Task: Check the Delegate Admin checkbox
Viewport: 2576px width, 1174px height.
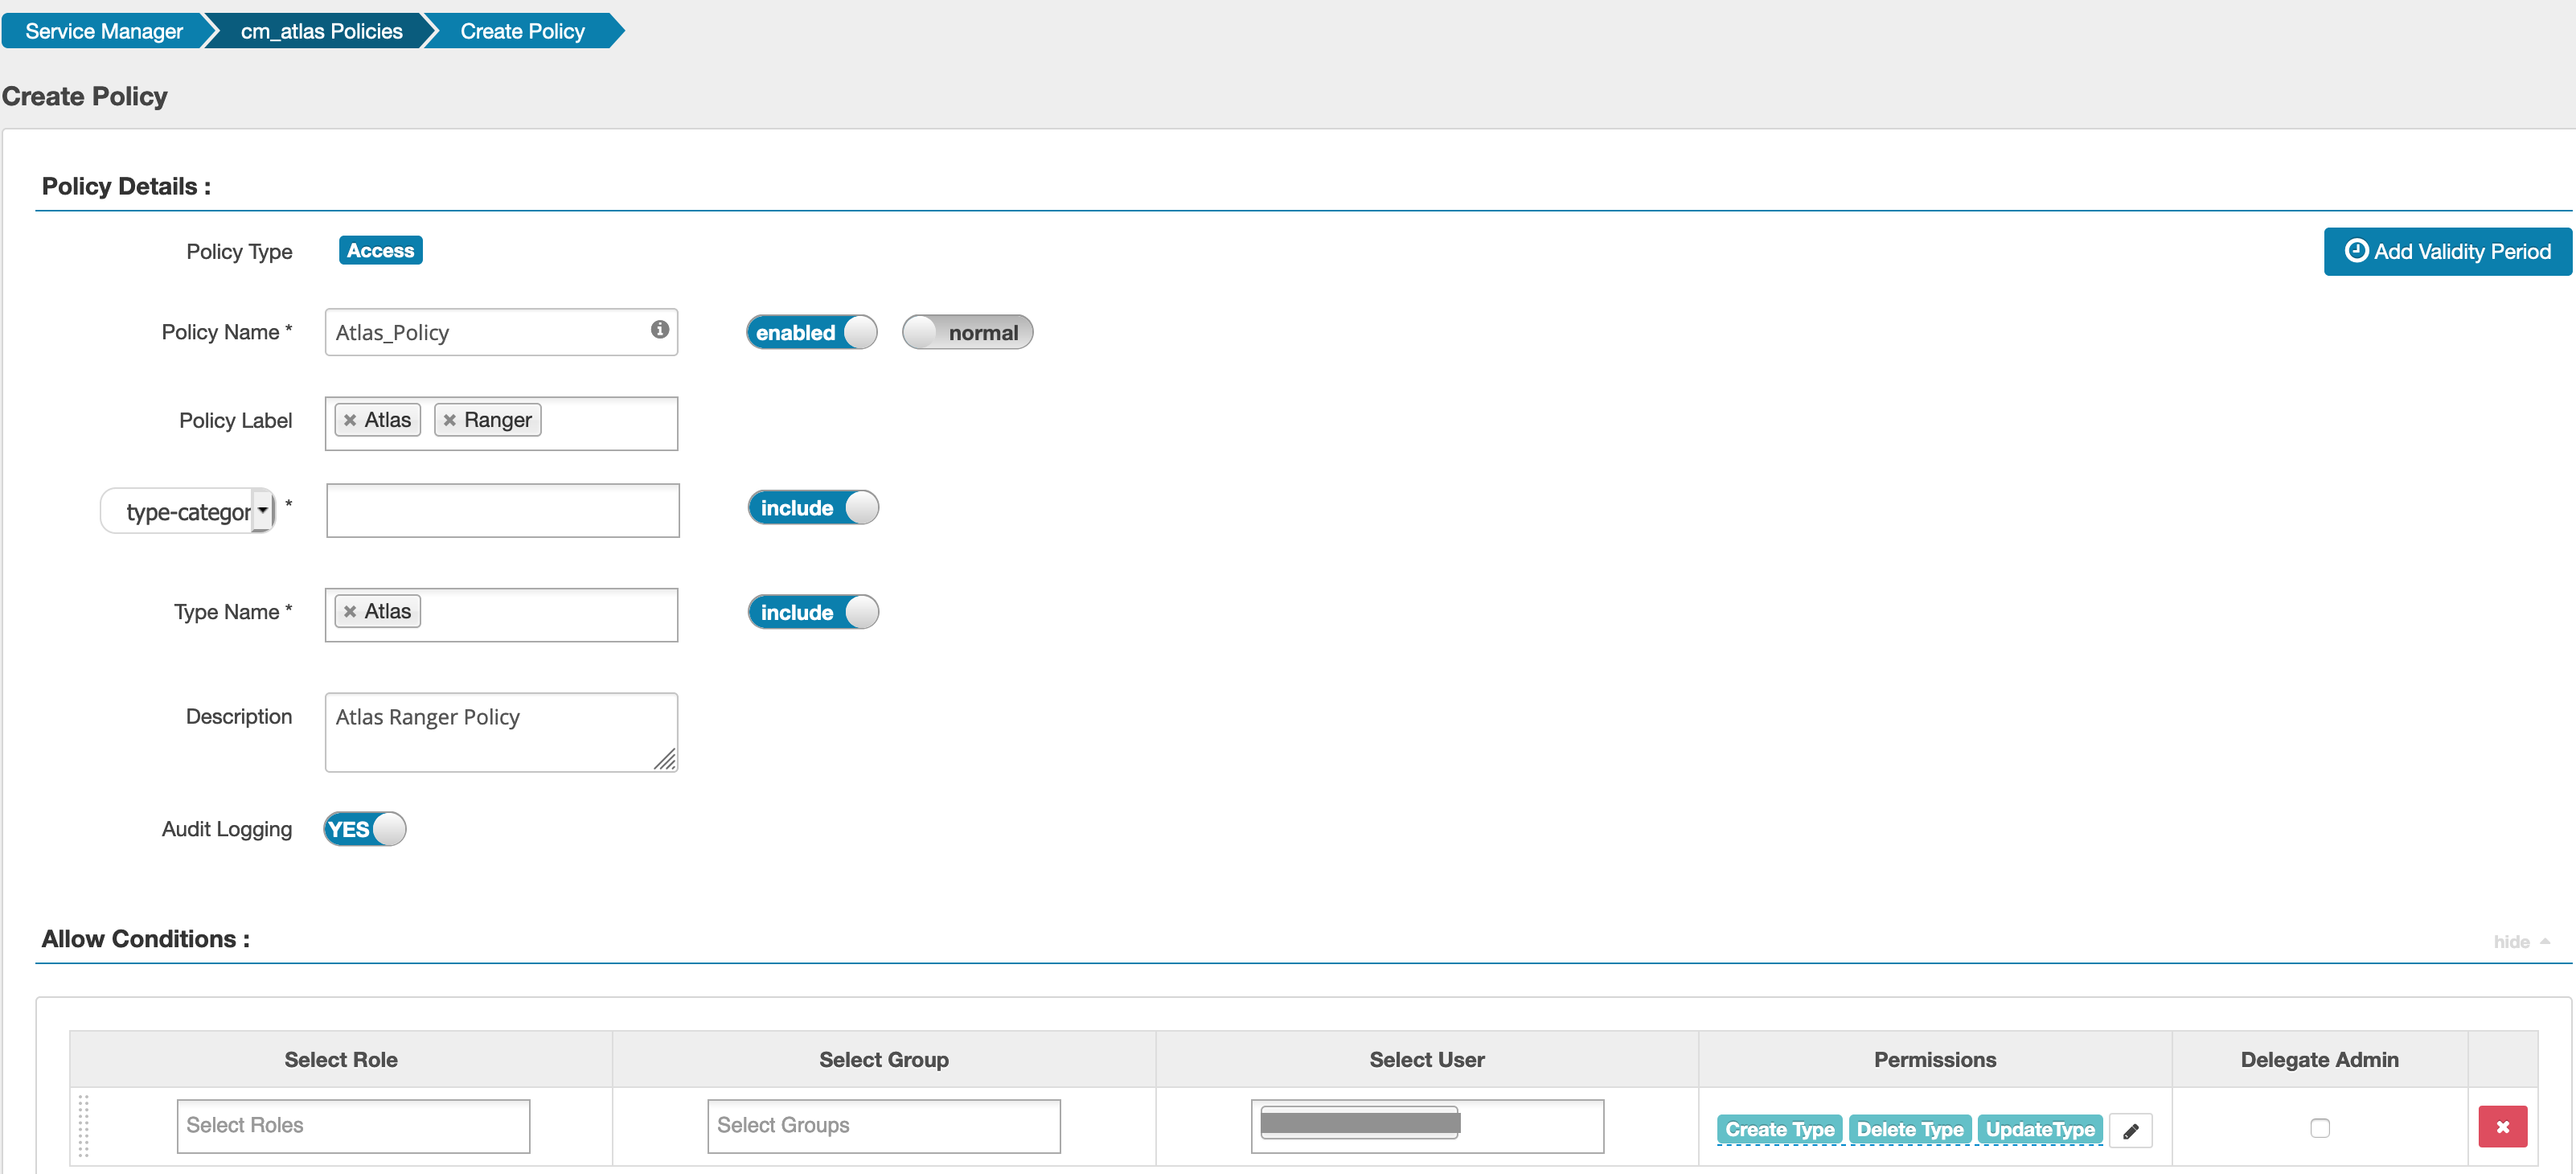Action: 2319,1128
